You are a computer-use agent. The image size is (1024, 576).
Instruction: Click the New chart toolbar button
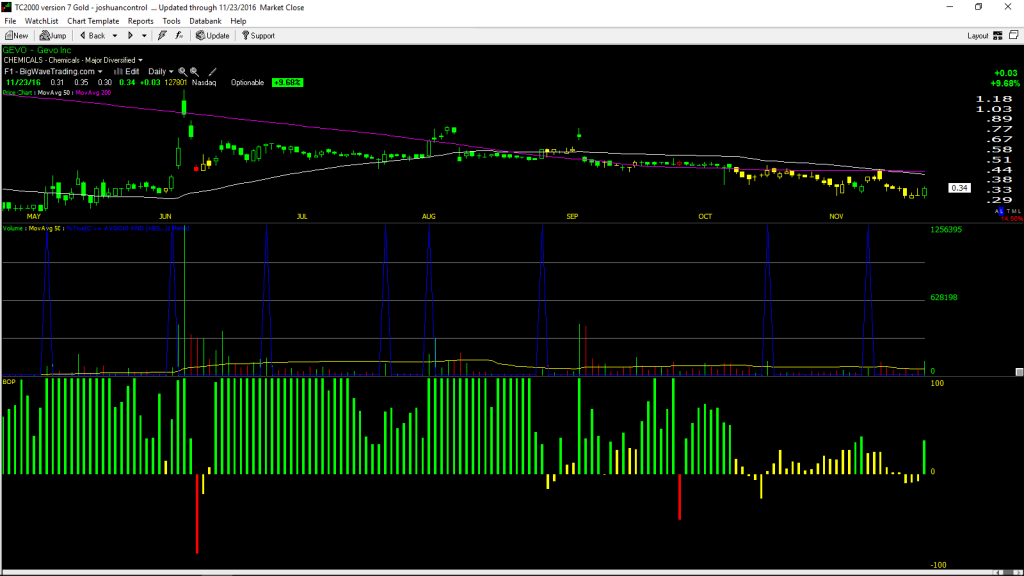[16, 36]
